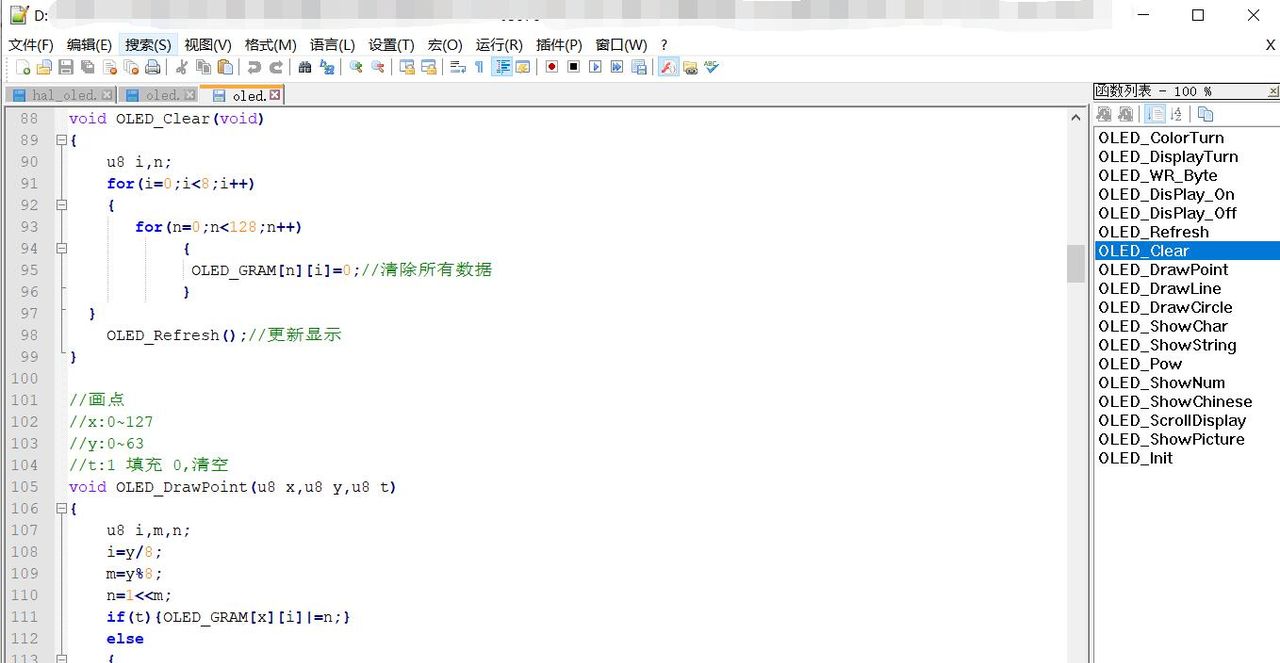Collapse the fold marker at line 89
Image resolution: width=1280 pixels, height=663 pixels.
(61, 140)
